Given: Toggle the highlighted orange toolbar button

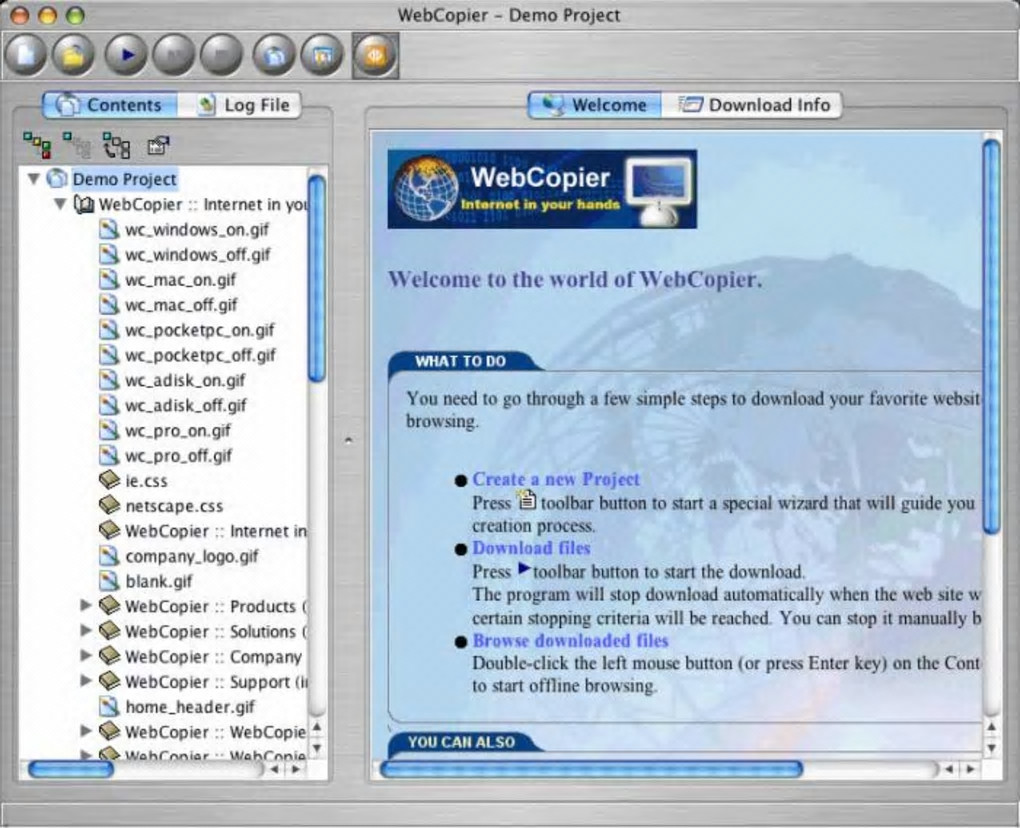Looking at the screenshot, I should 375,56.
